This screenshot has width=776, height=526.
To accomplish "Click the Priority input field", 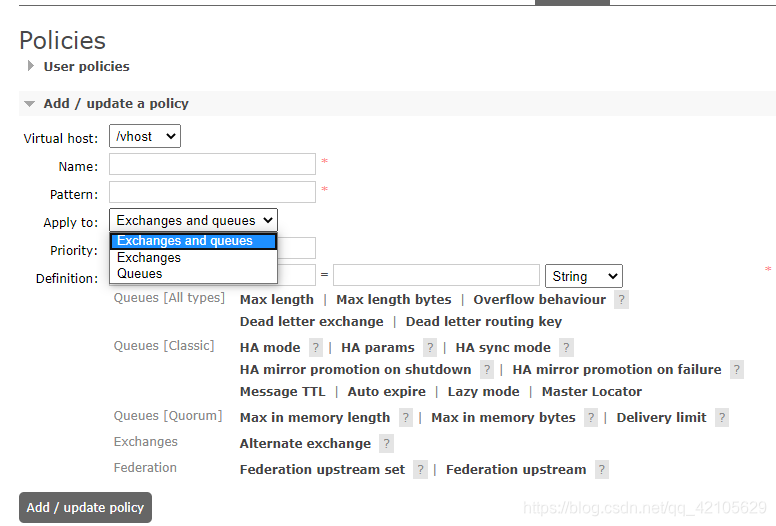I will (296, 248).
